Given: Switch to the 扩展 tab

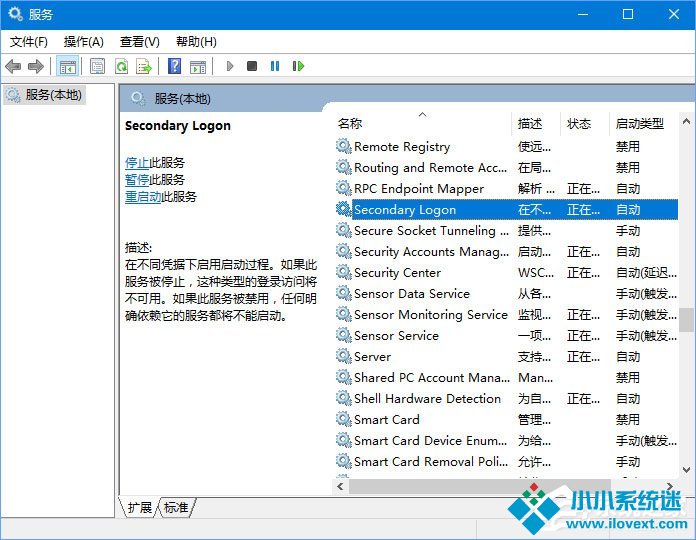Looking at the screenshot, I should (139, 507).
